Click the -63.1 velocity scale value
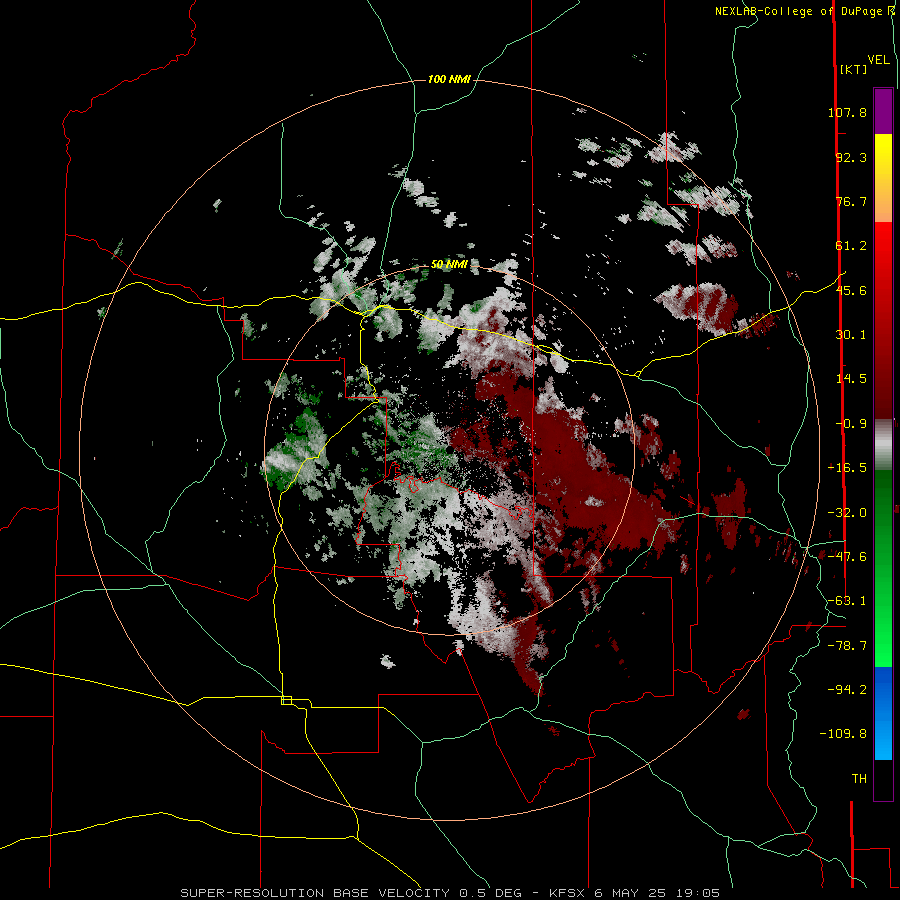Viewport: 900px width, 900px height. tap(847, 601)
